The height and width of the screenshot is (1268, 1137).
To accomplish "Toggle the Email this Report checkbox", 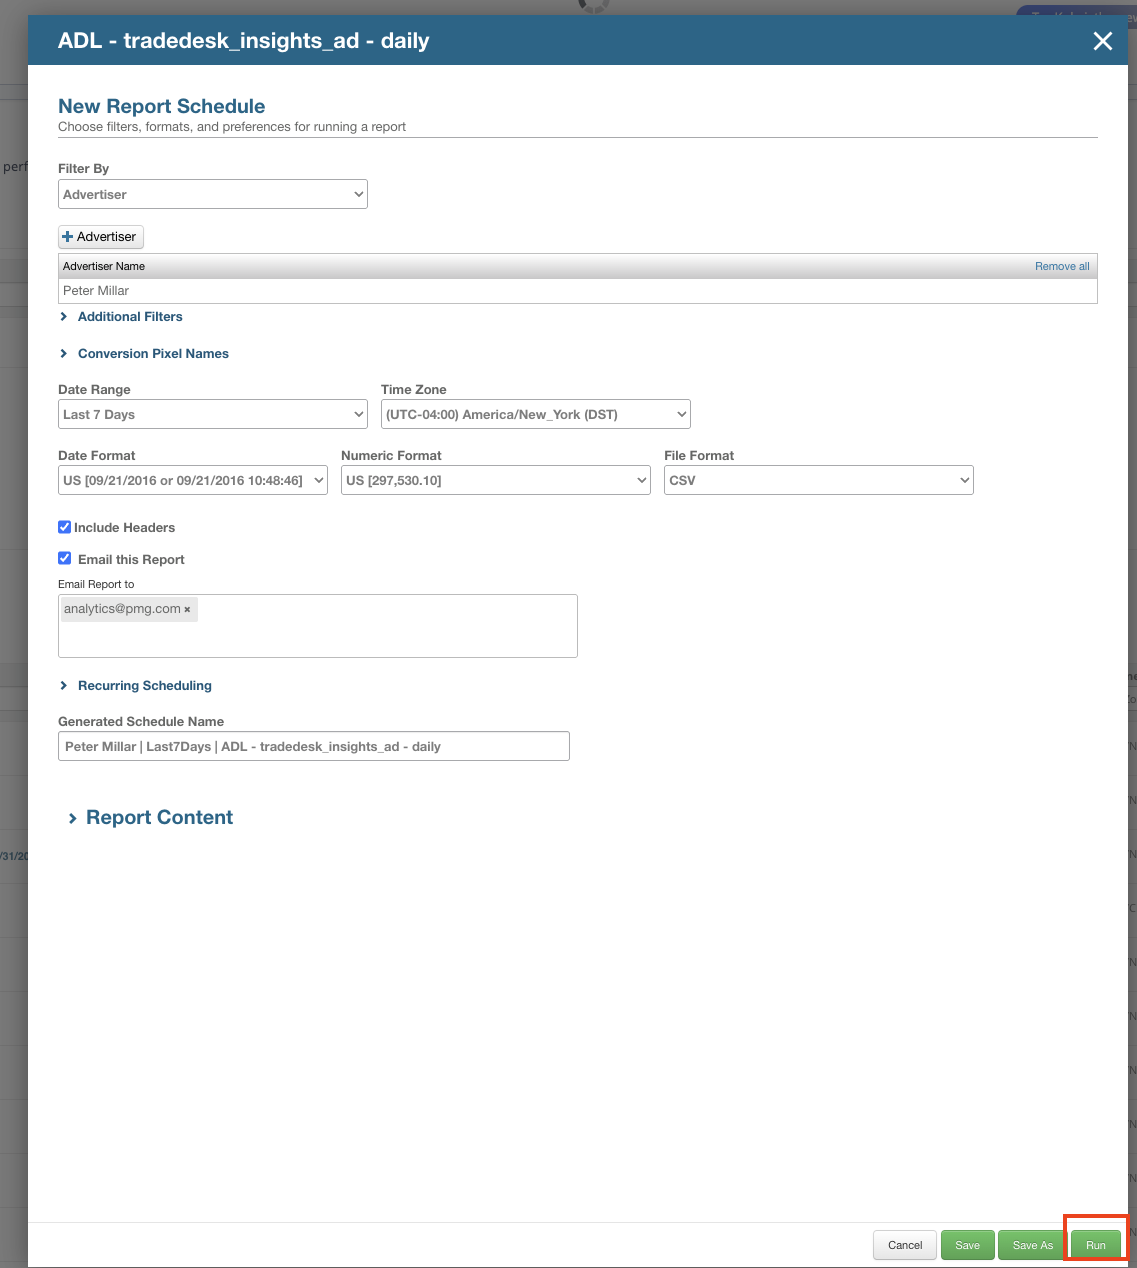I will pyautogui.click(x=65, y=559).
